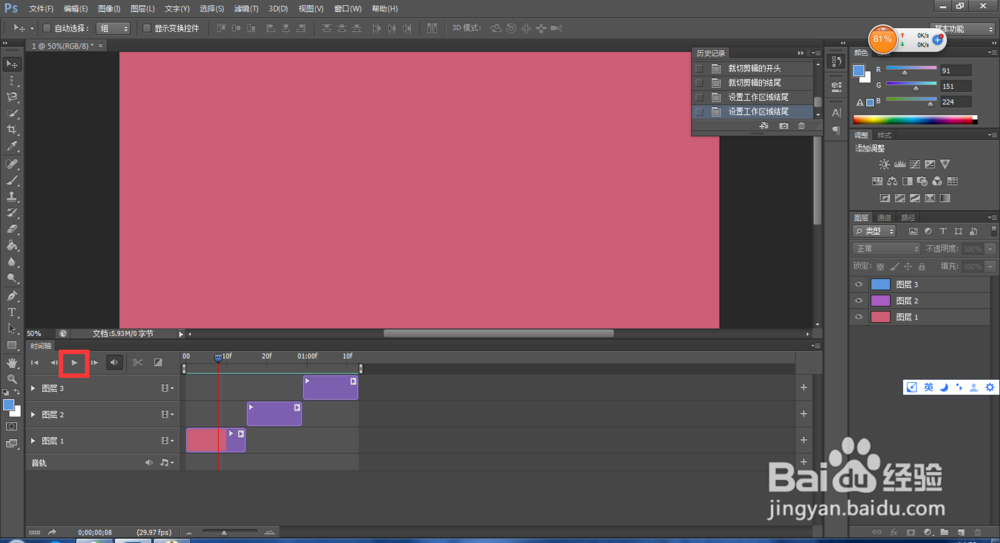Add media to 图层 2 track plus button
This screenshot has height=543, width=1000.
pyautogui.click(x=804, y=413)
